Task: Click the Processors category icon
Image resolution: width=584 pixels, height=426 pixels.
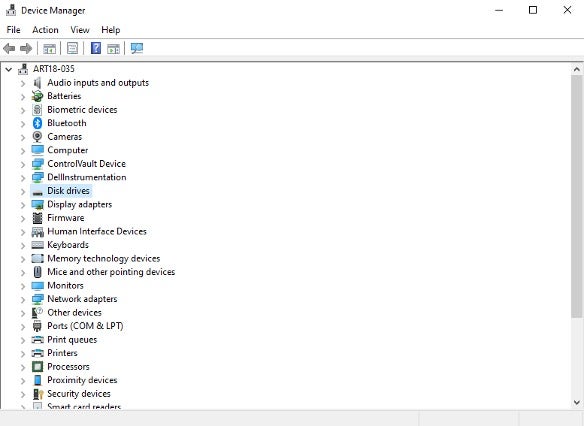Action: pos(37,367)
